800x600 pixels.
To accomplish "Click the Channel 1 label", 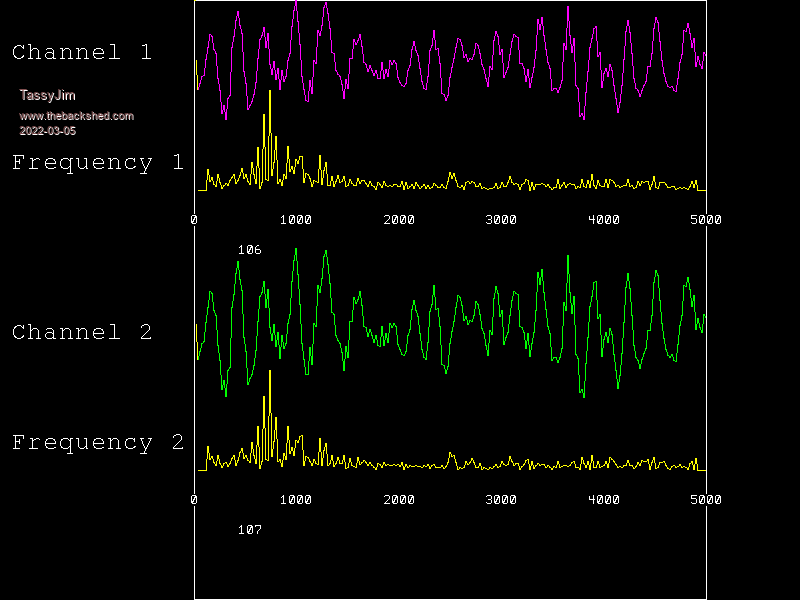I will pyautogui.click(x=82, y=53).
